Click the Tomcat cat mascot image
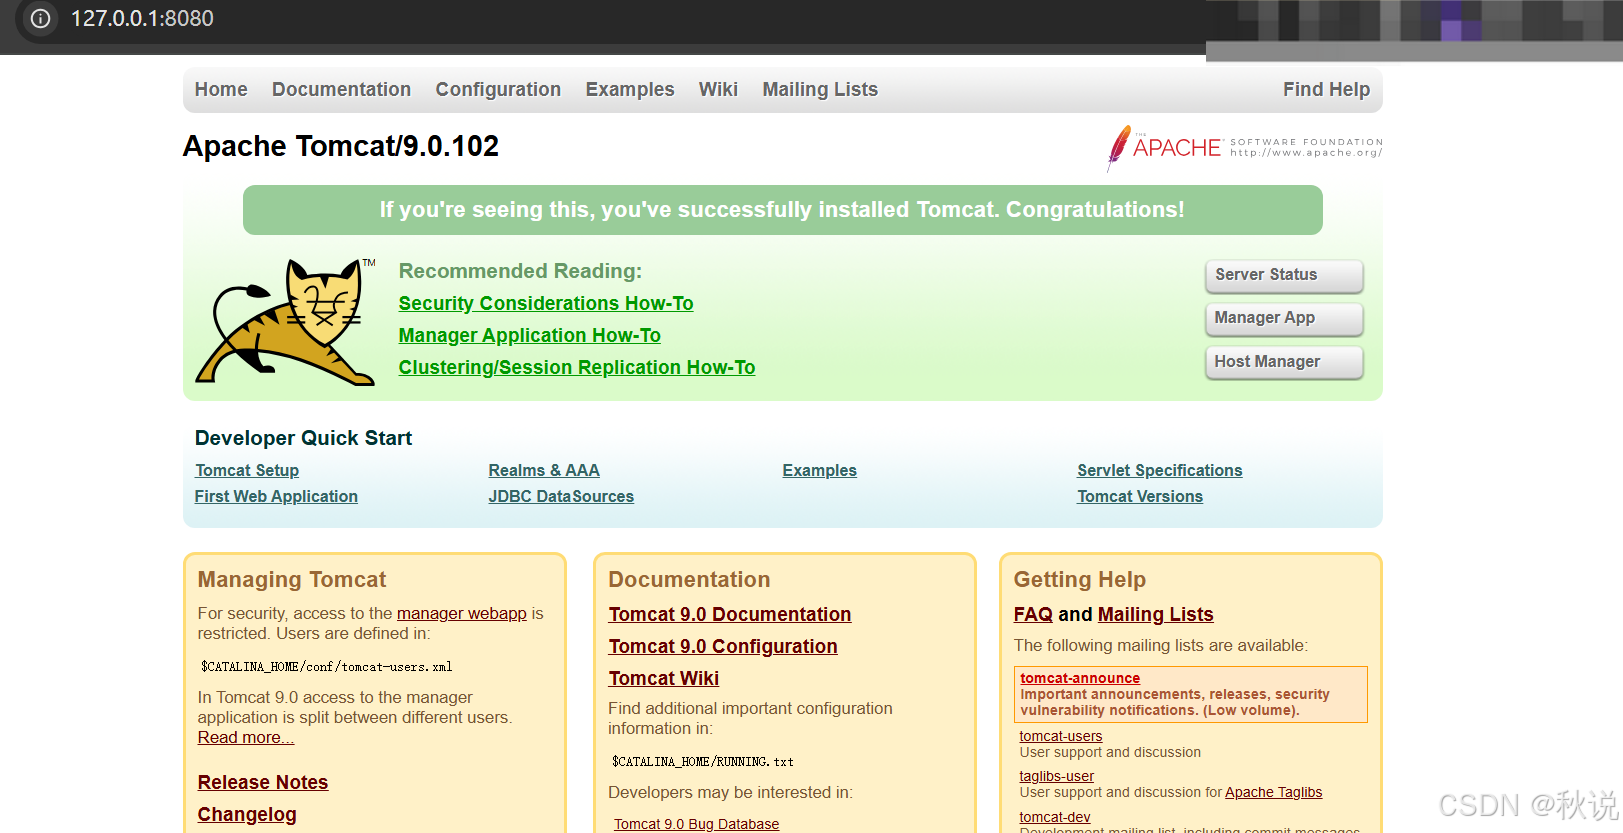The width and height of the screenshot is (1623, 833). pos(286,321)
